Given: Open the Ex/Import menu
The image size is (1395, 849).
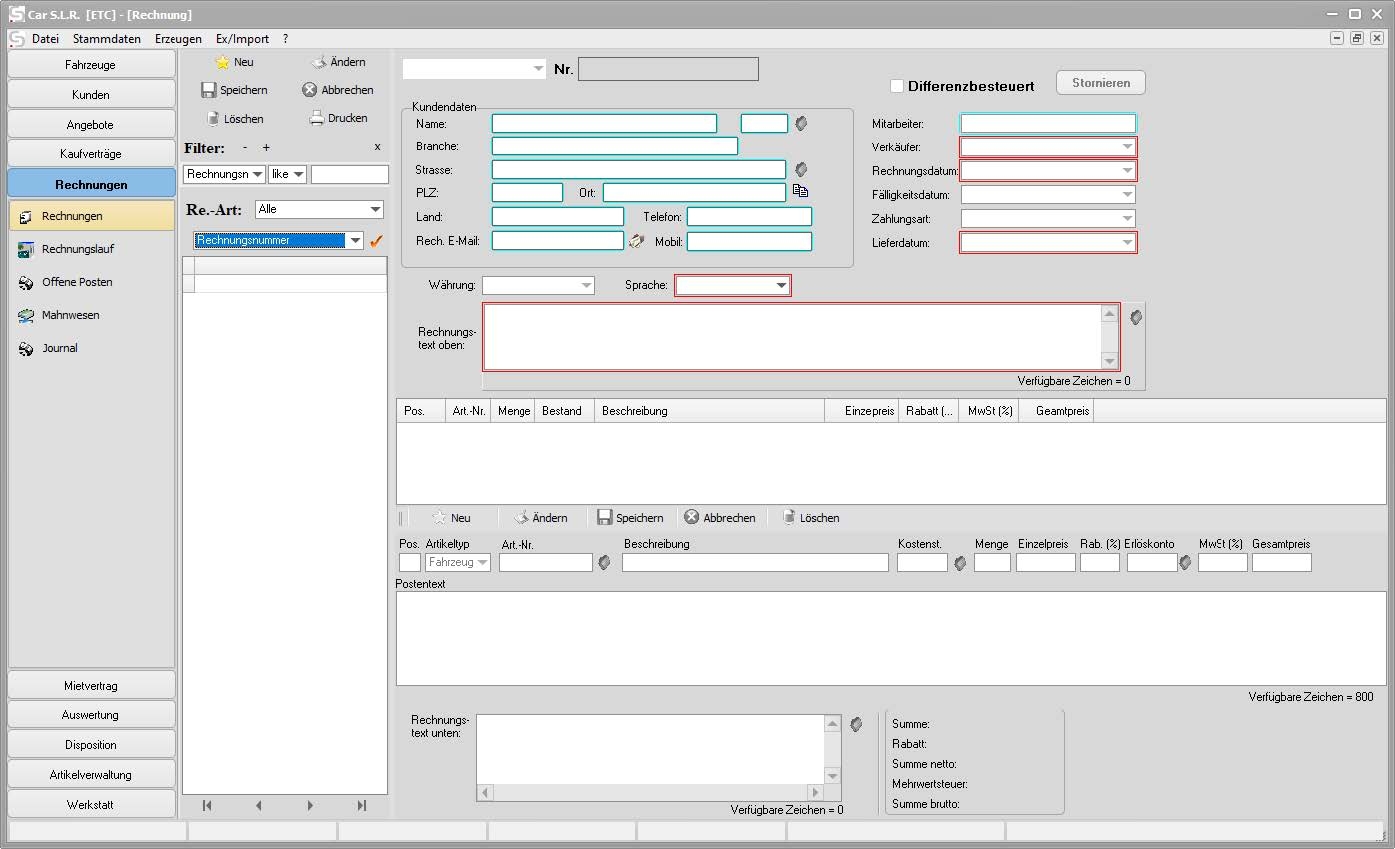Looking at the screenshot, I should pyautogui.click(x=242, y=39).
